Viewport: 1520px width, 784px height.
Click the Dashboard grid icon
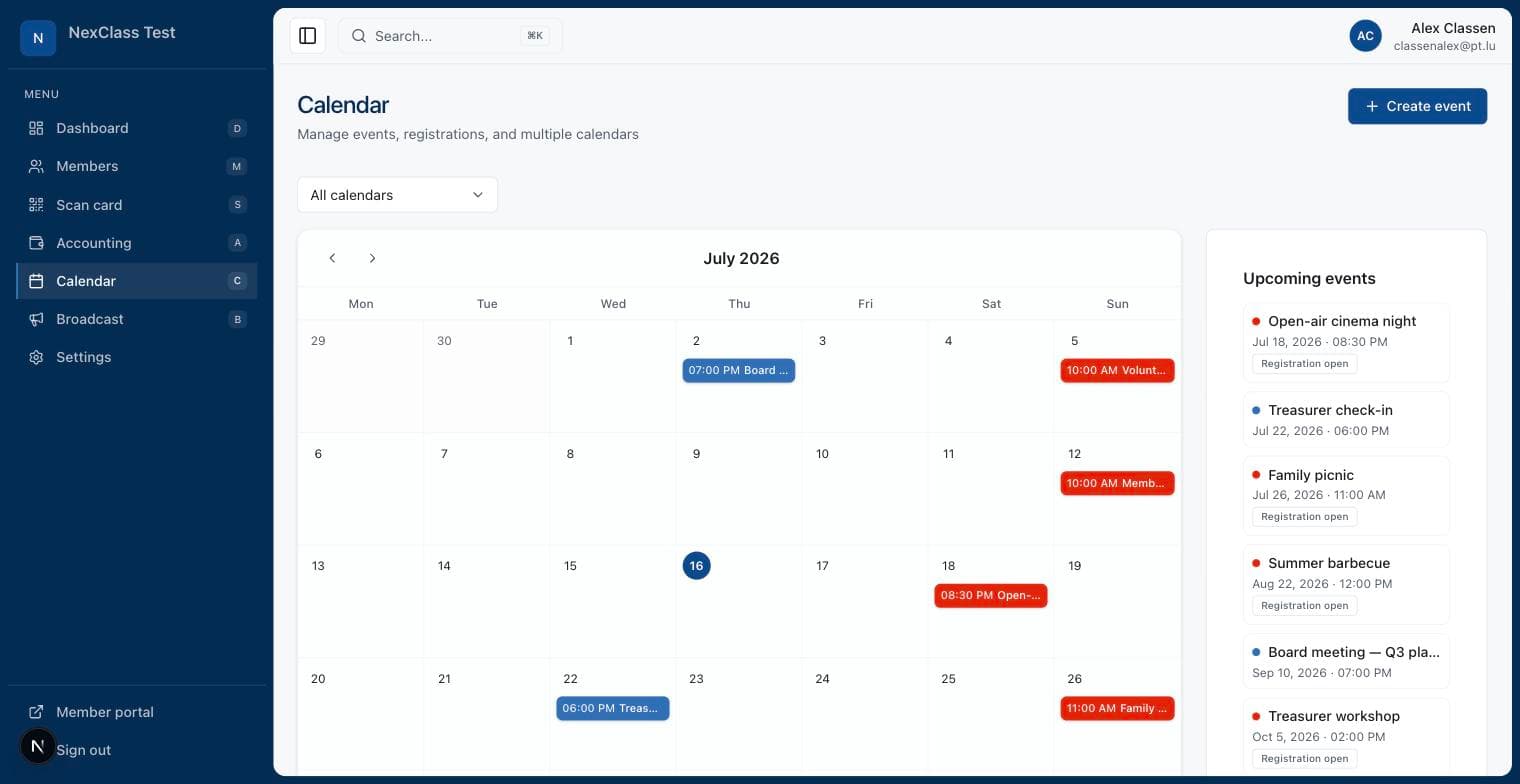click(36, 128)
